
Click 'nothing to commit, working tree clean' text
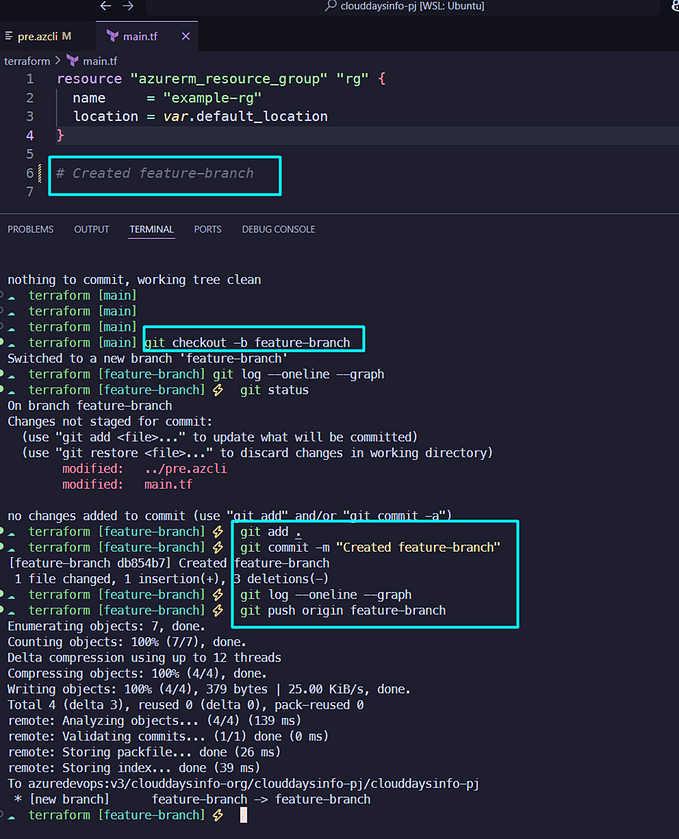[134, 280]
